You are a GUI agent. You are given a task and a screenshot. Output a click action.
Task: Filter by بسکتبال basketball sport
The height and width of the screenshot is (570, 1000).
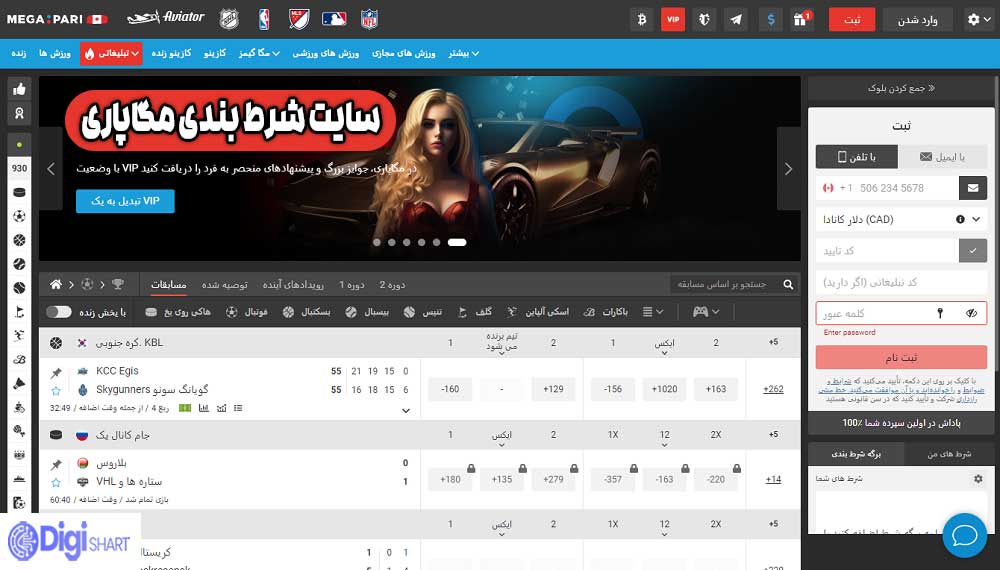307,312
